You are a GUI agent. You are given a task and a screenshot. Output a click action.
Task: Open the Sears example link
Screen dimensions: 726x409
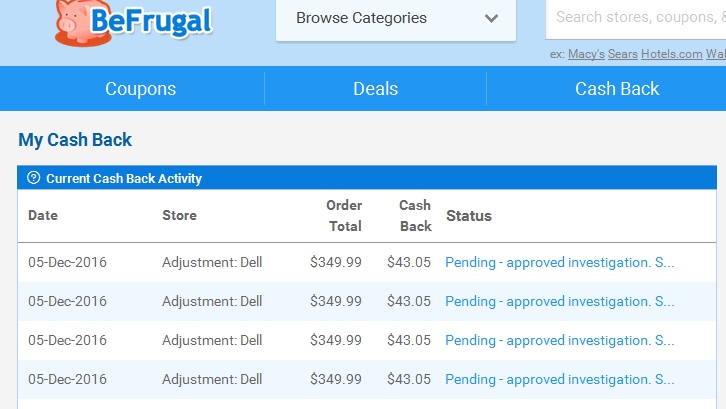623,54
